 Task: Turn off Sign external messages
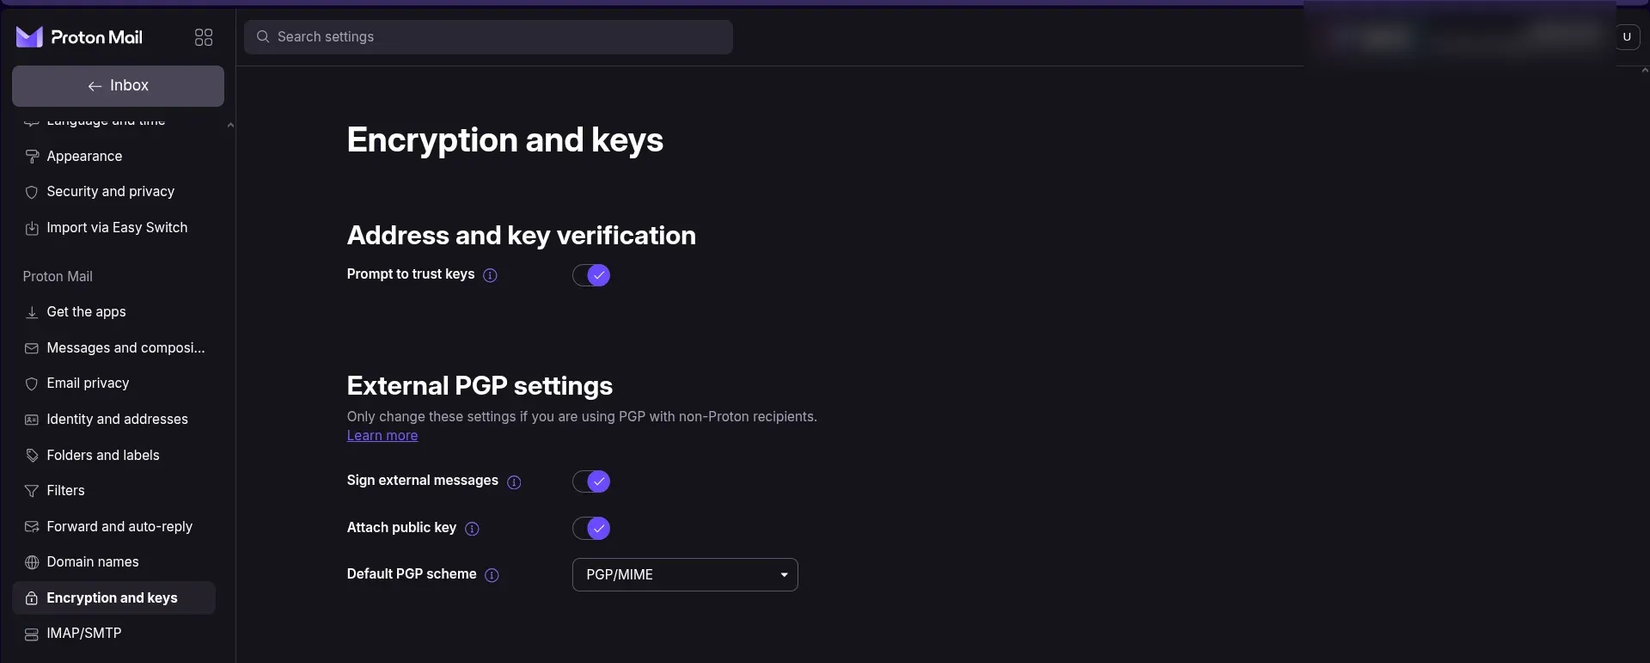(590, 480)
